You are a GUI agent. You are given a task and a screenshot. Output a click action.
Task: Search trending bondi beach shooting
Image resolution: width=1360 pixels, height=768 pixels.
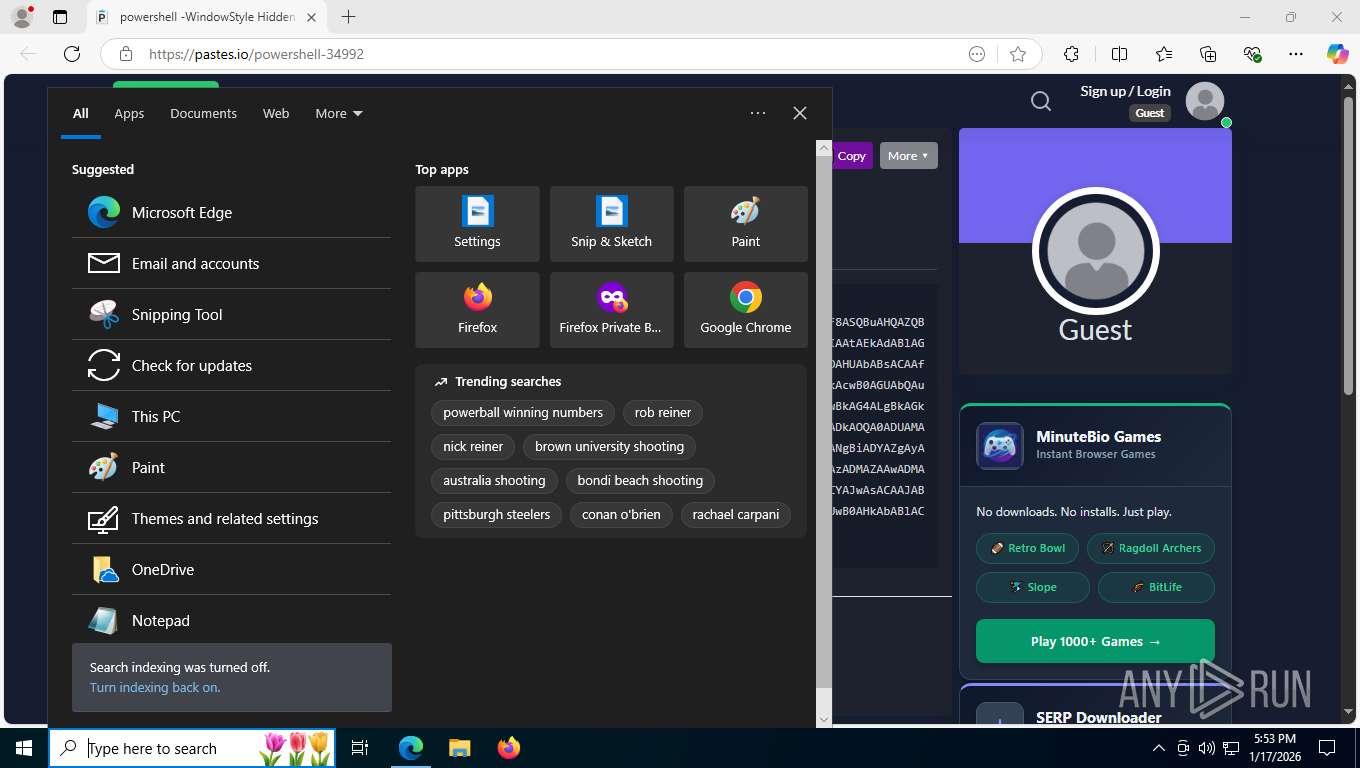[x=640, y=480]
